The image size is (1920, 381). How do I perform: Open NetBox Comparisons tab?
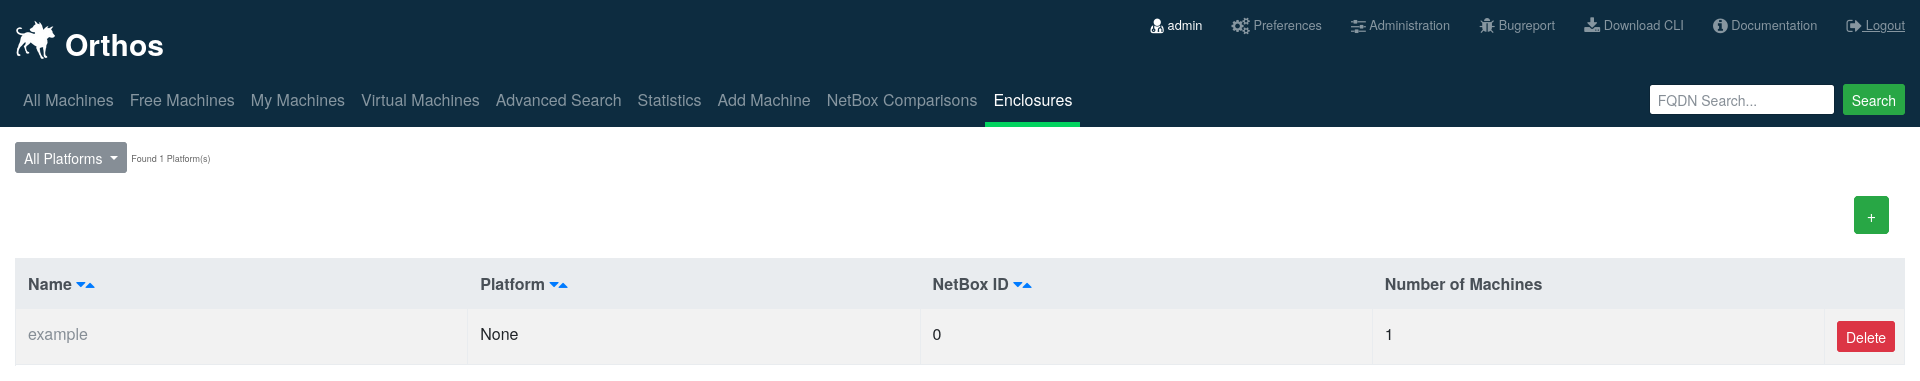pos(902,101)
